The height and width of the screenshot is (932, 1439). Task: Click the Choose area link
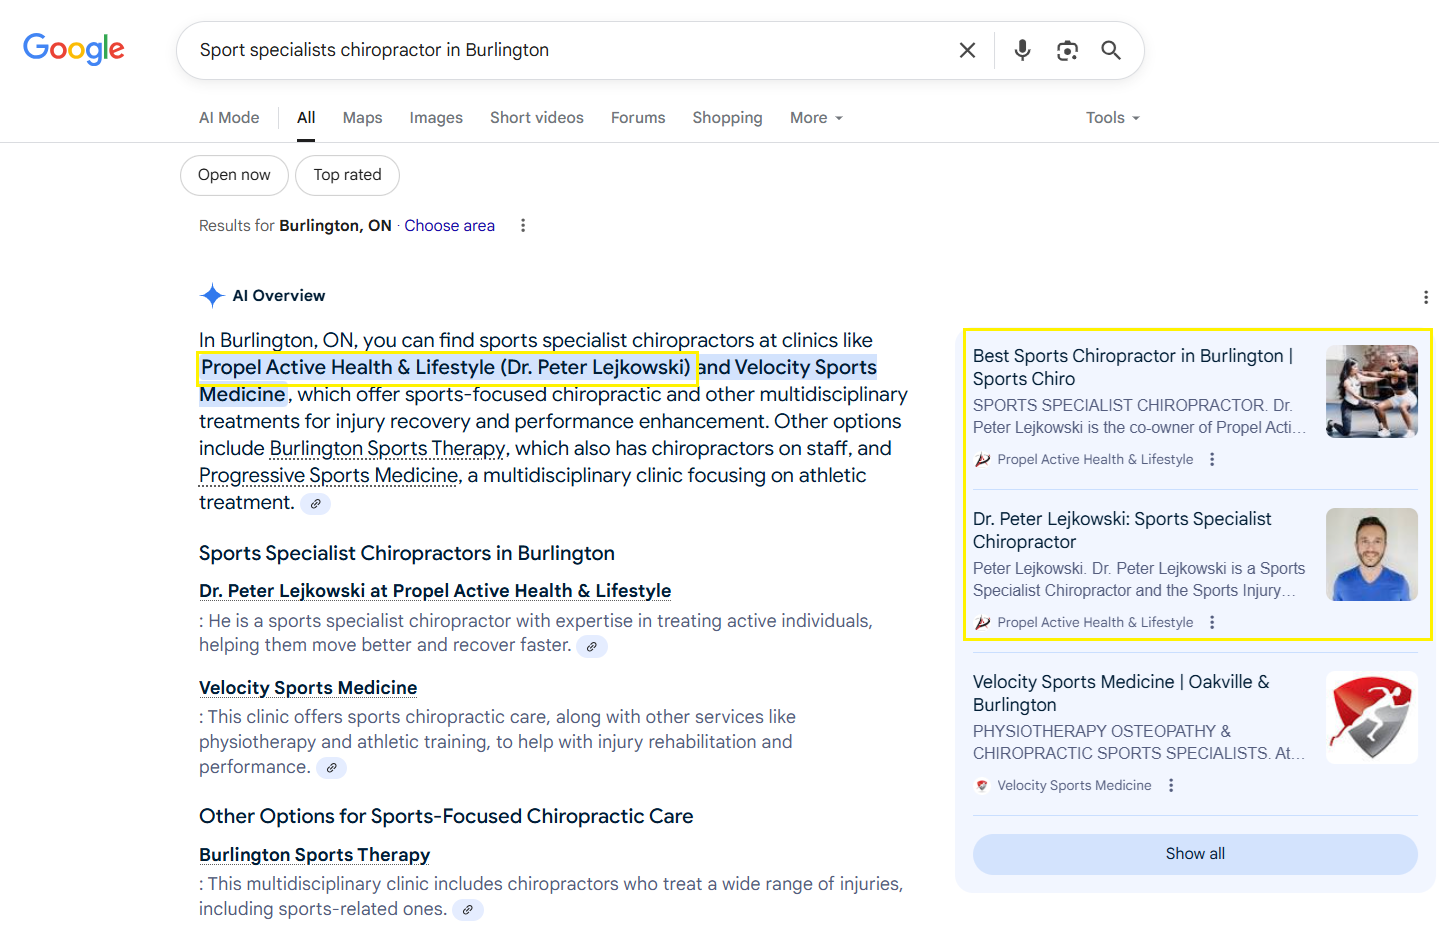click(449, 226)
